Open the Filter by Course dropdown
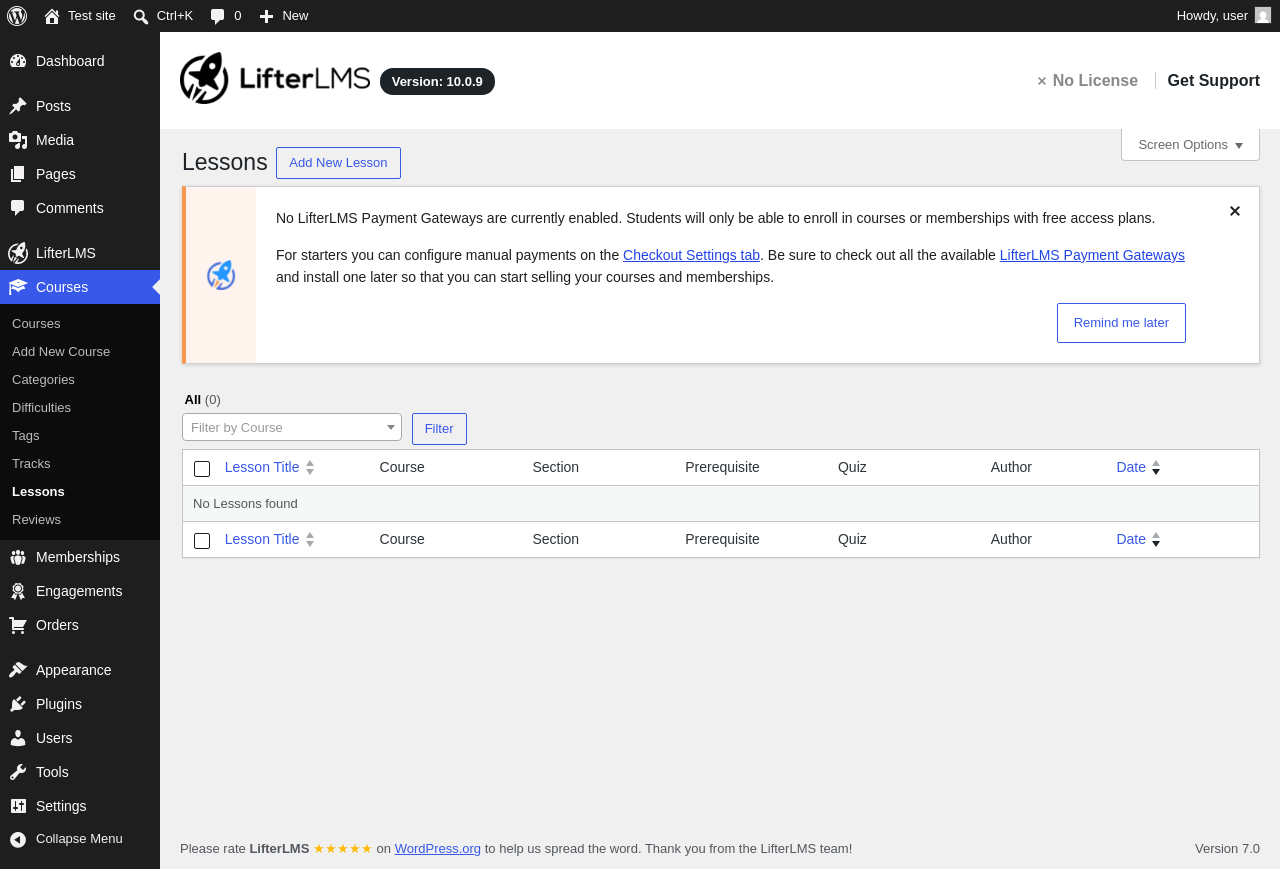 point(292,427)
